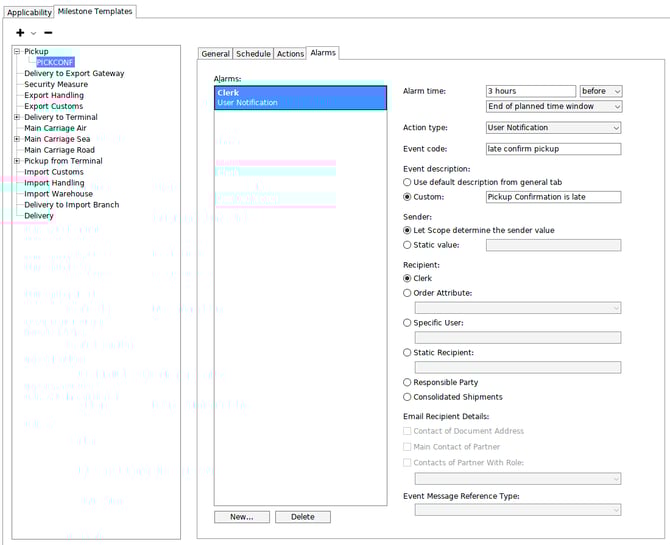Open the Applicability tab
The image size is (670, 545).
29,12
